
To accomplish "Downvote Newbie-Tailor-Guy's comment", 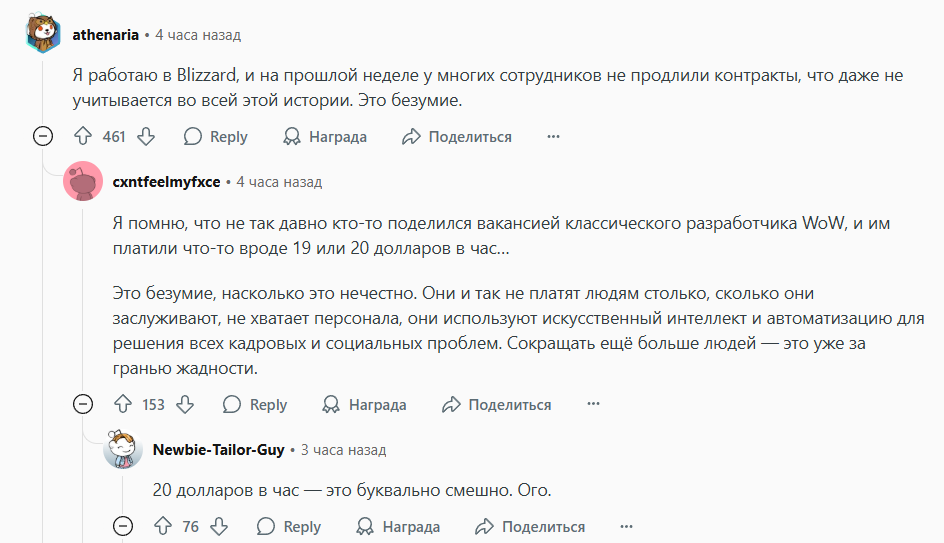I will tap(219, 526).
